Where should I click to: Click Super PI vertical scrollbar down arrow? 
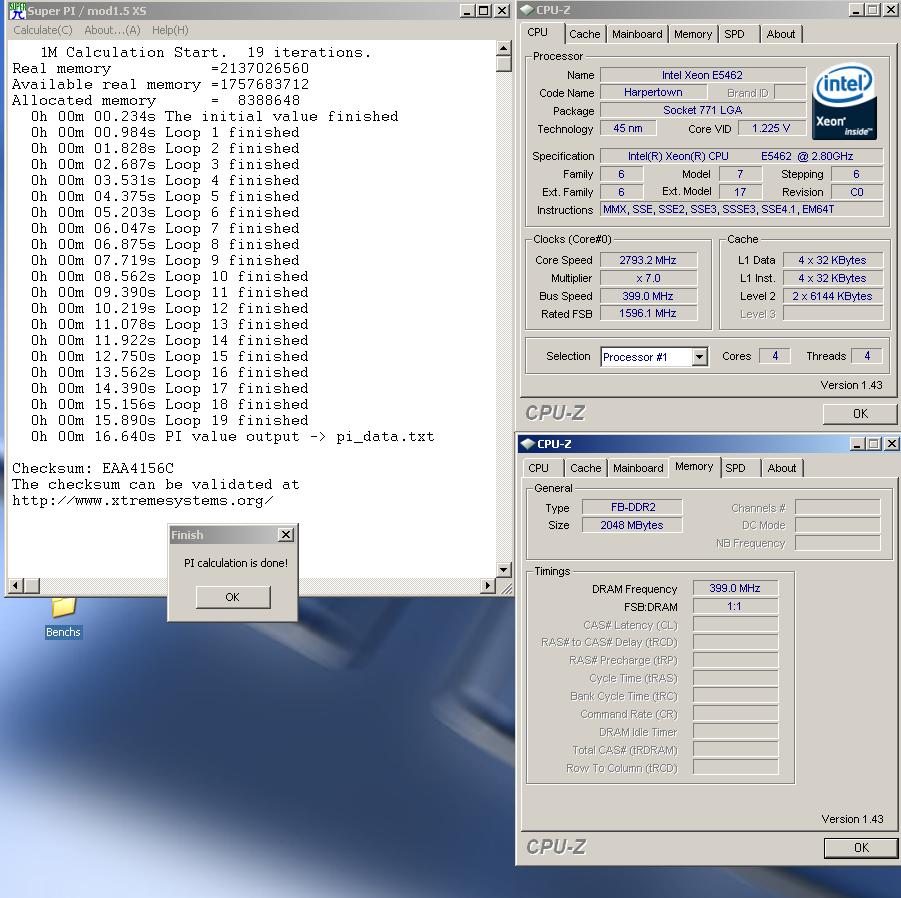click(x=503, y=570)
